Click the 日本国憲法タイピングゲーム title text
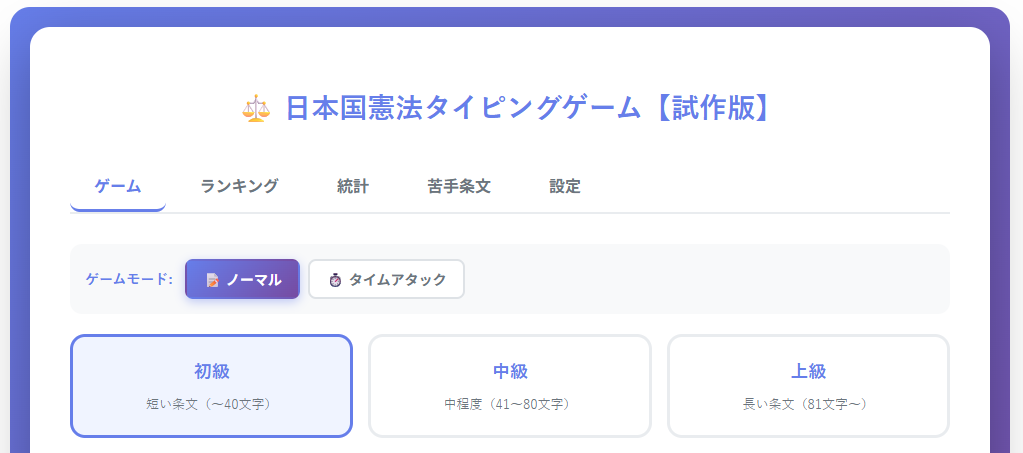This screenshot has width=1023, height=453. click(x=463, y=108)
